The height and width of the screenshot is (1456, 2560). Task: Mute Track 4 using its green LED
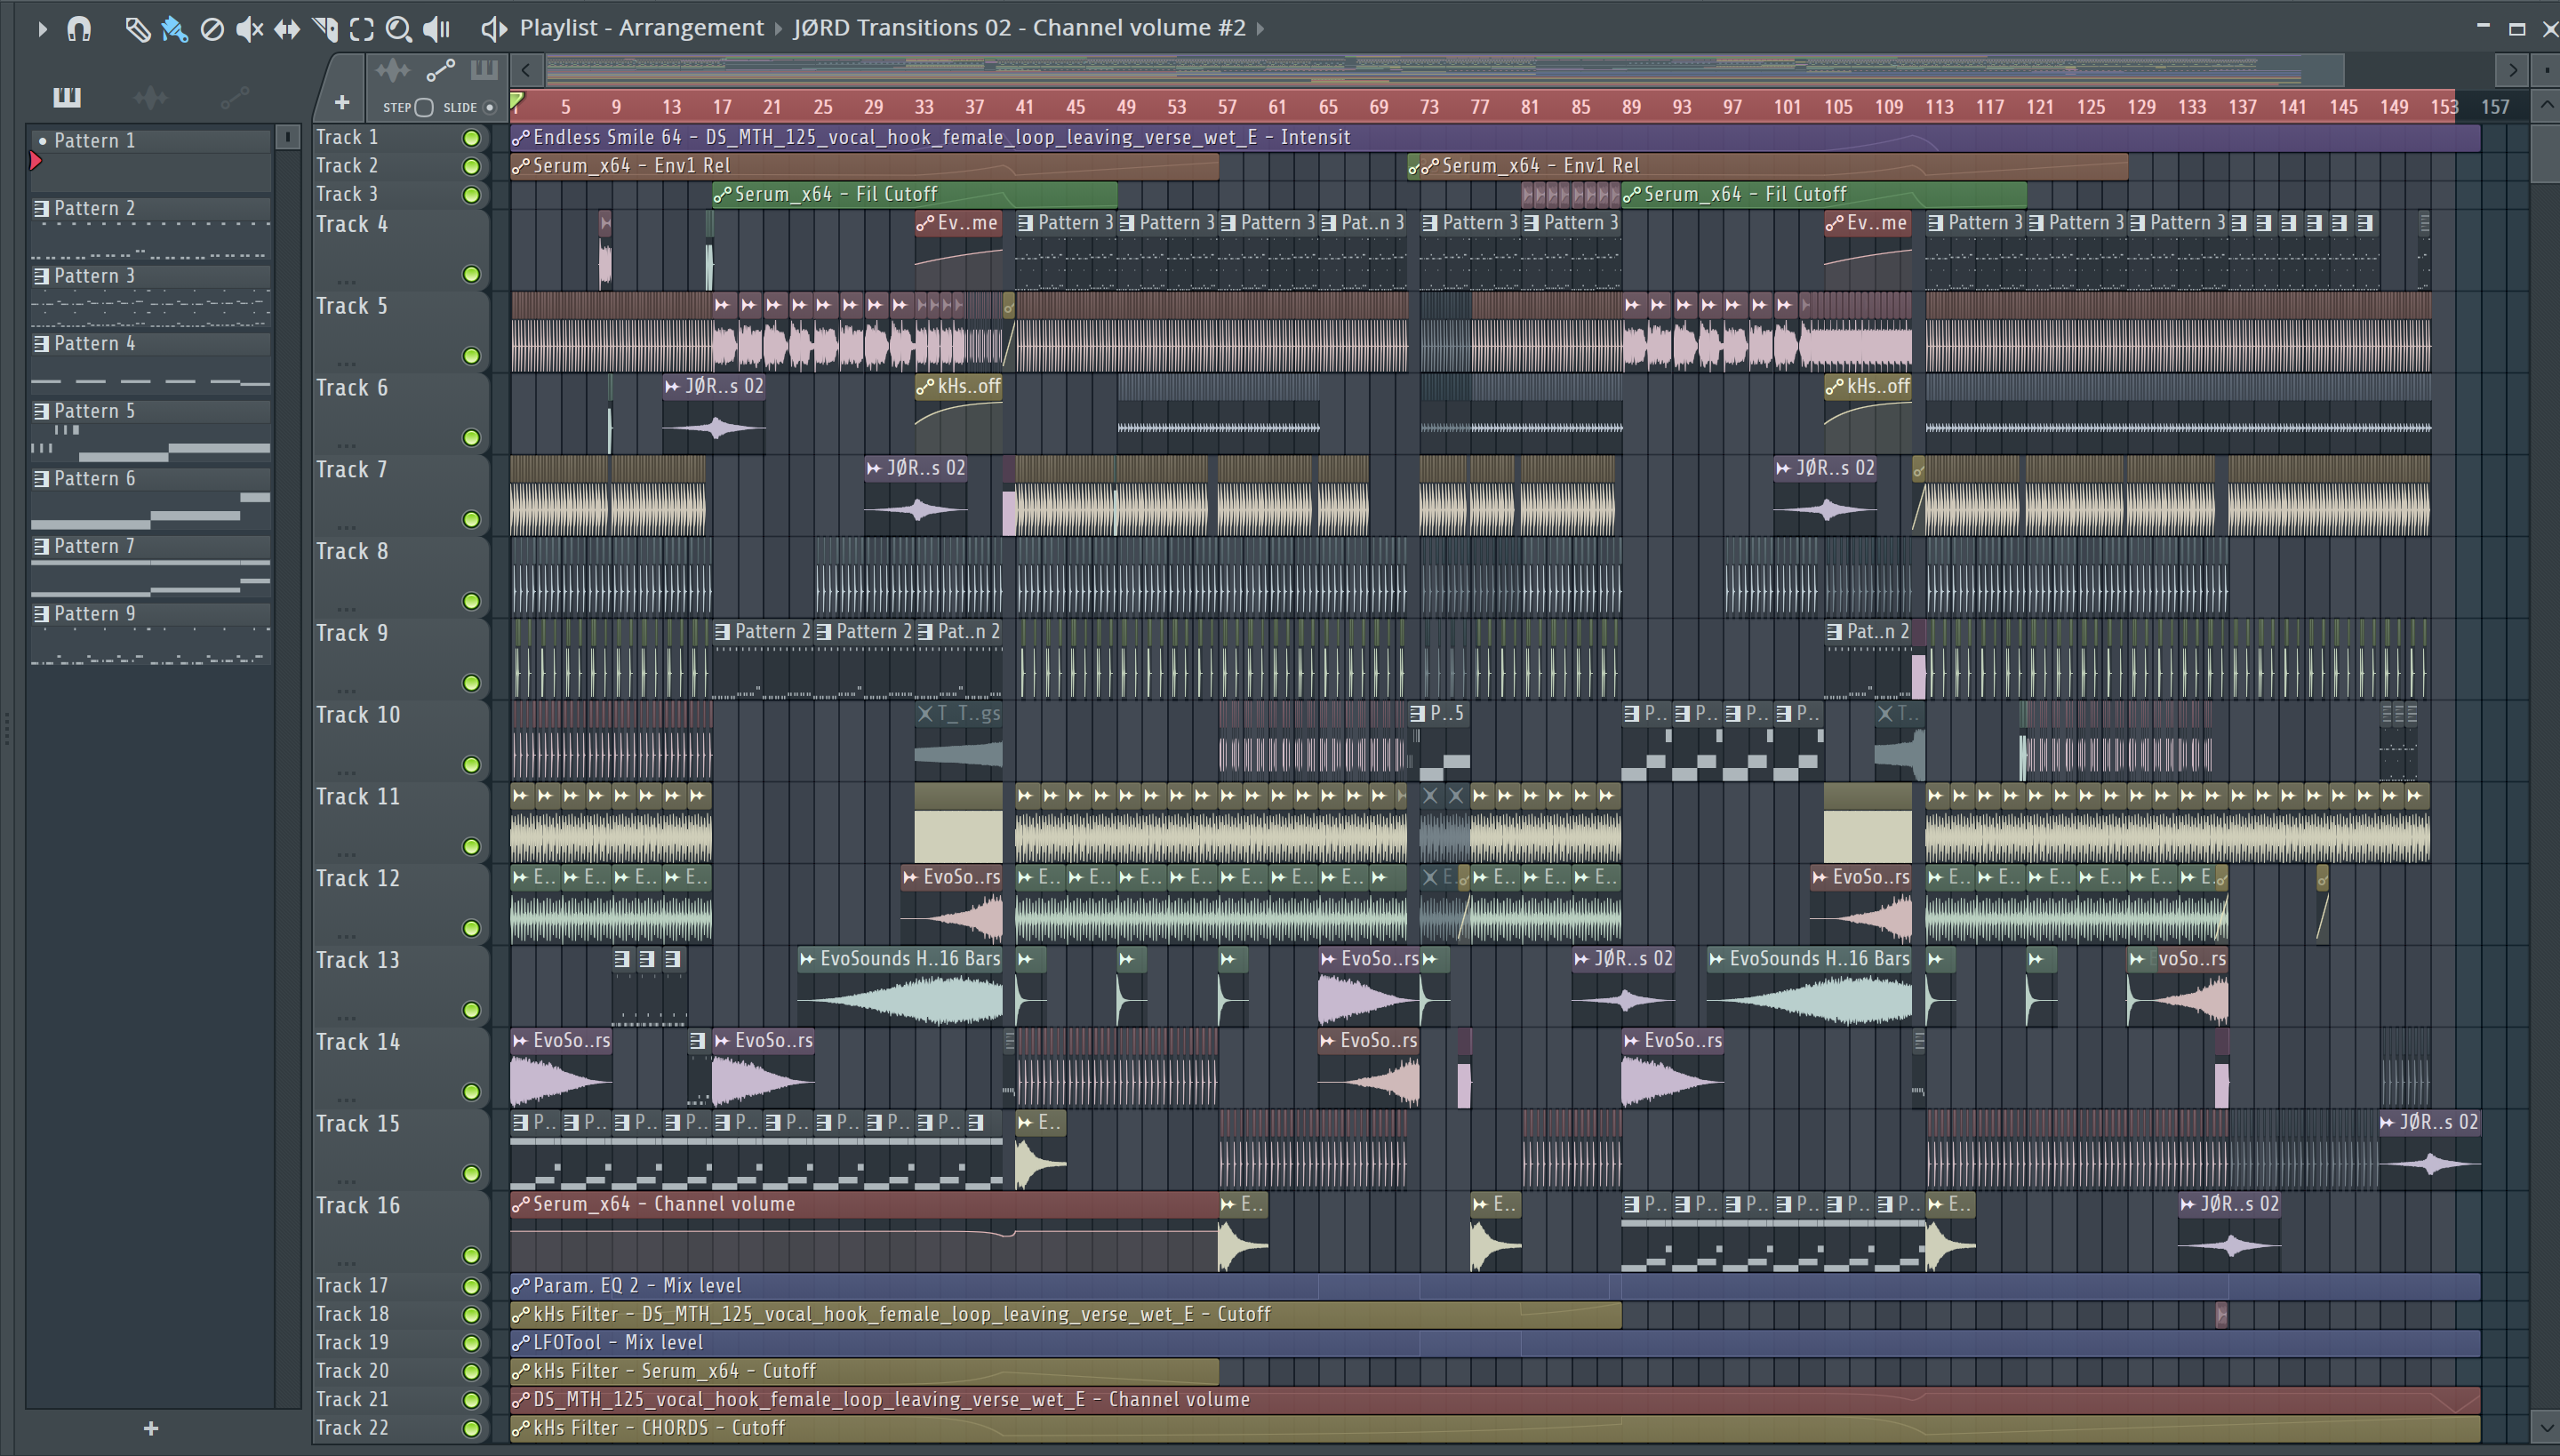pos(471,275)
